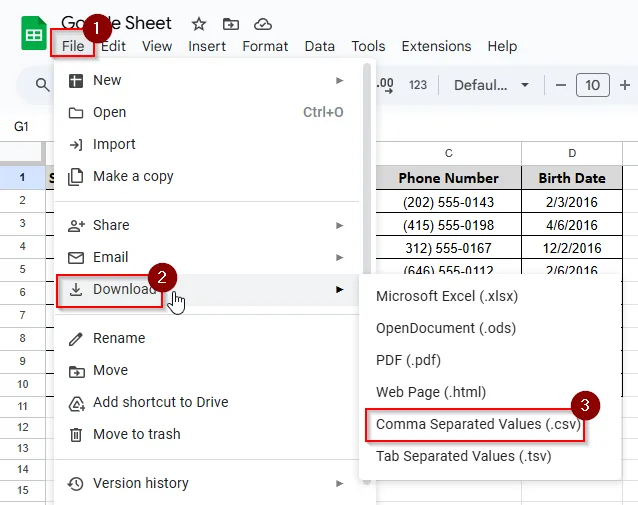Increase font size with plus button
The height and width of the screenshot is (505, 638).
coord(625,85)
